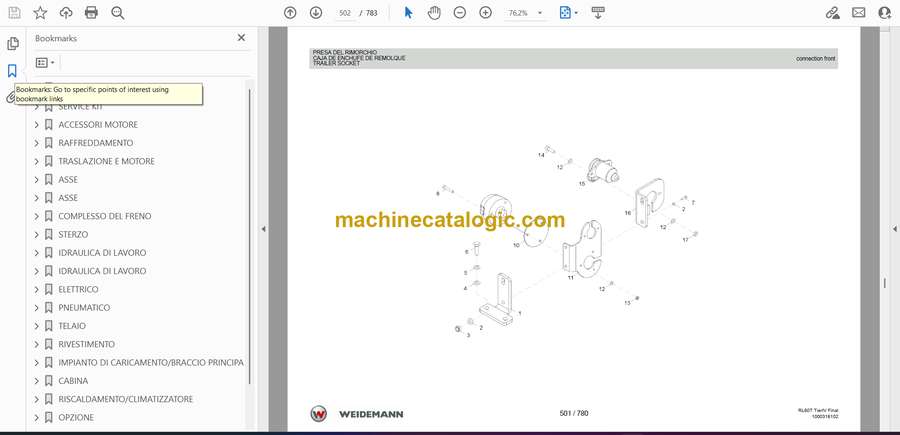Open the find text magnifier tool
Viewport: 900px width, 435px height.
118,13
